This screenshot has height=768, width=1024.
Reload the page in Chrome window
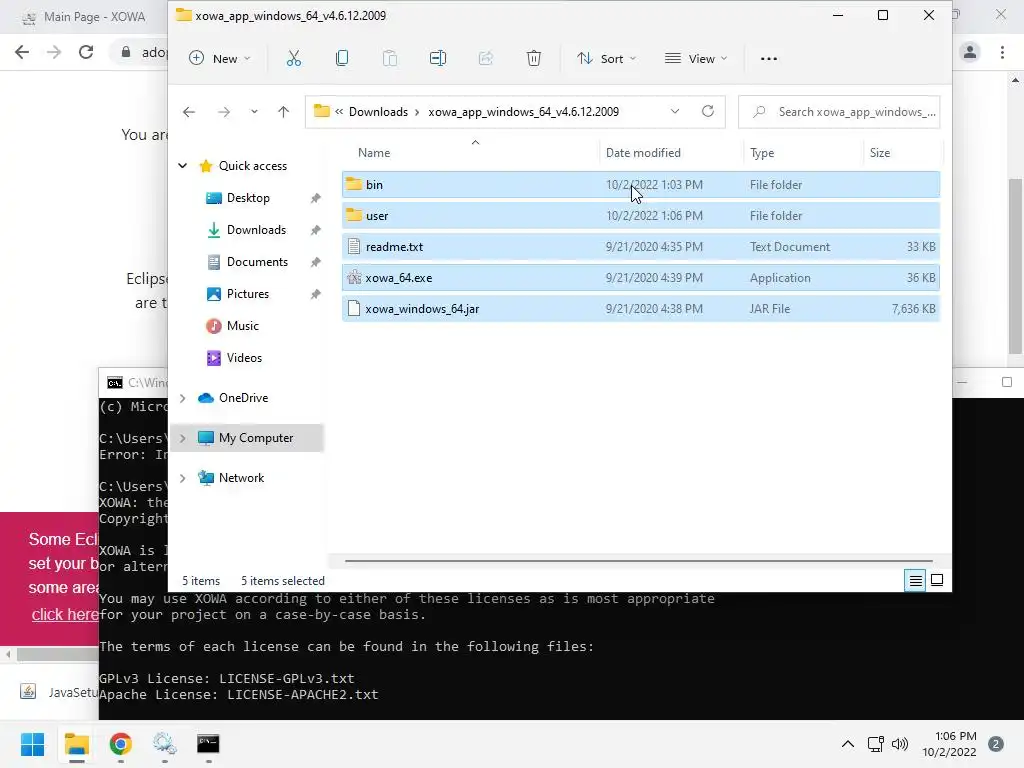click(86, 52)
